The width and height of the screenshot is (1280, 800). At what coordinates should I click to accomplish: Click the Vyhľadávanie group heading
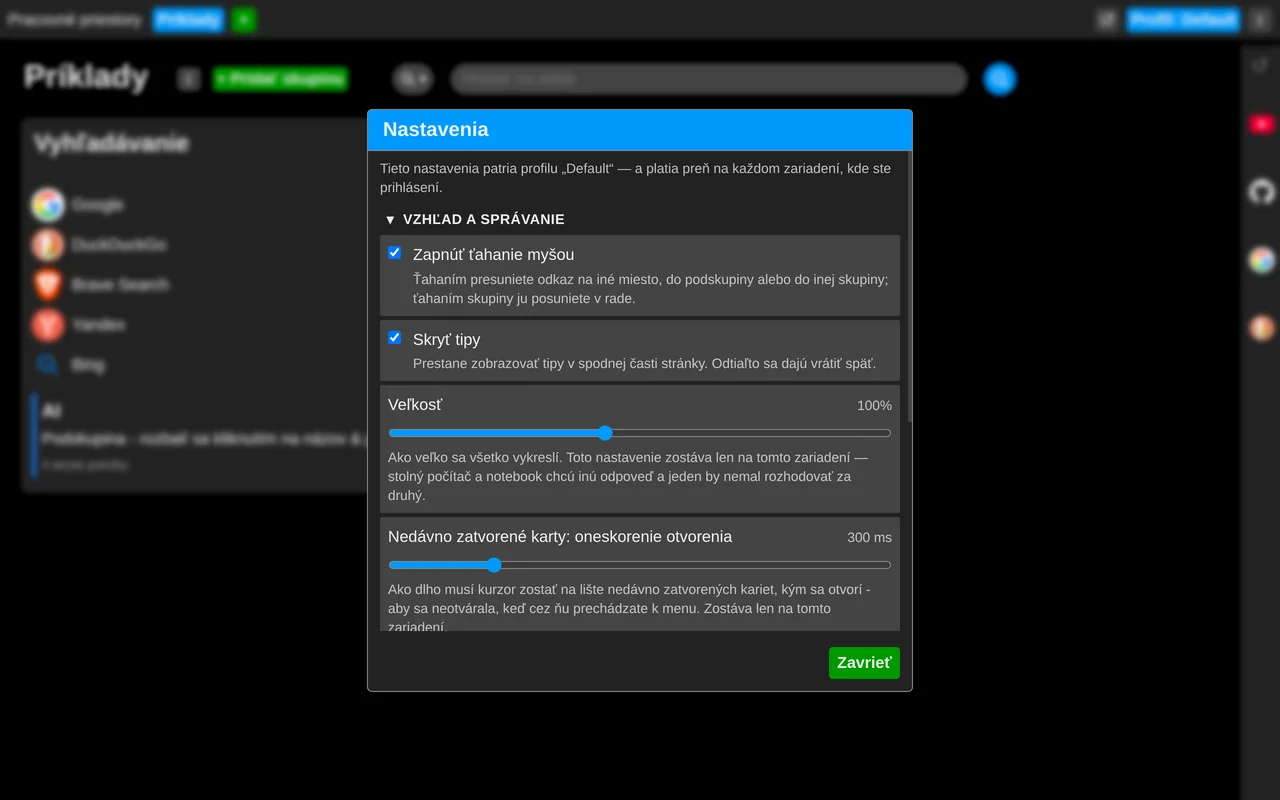click(111, 144)
